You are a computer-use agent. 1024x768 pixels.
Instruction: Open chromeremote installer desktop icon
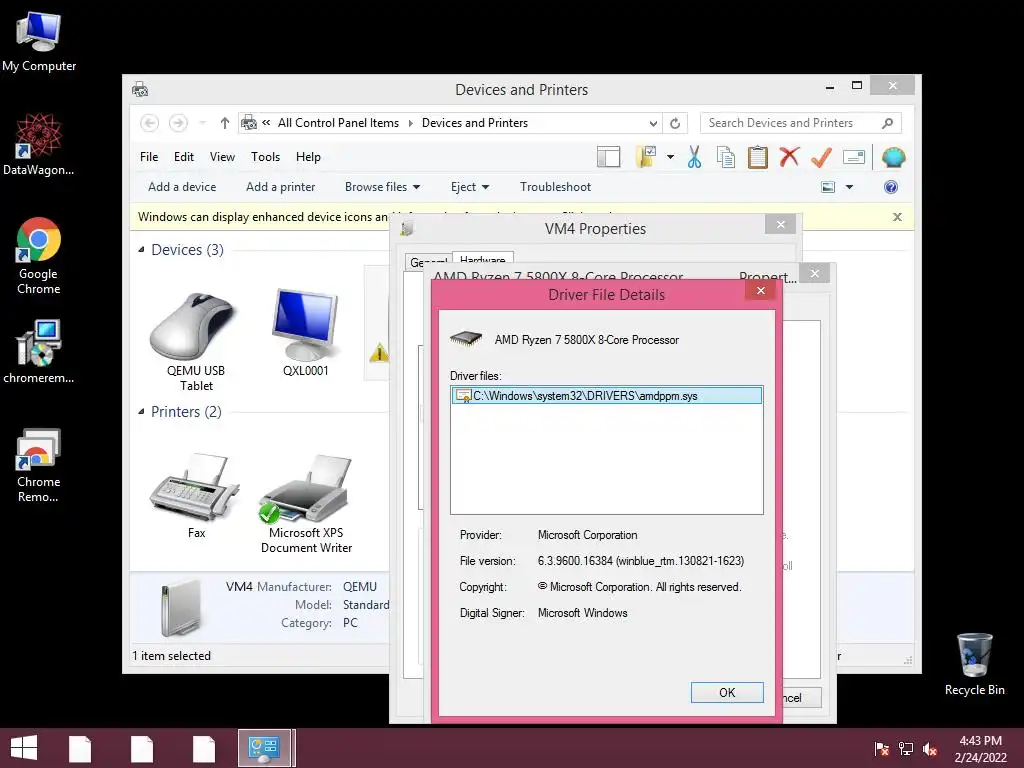(x=39, y=351)
